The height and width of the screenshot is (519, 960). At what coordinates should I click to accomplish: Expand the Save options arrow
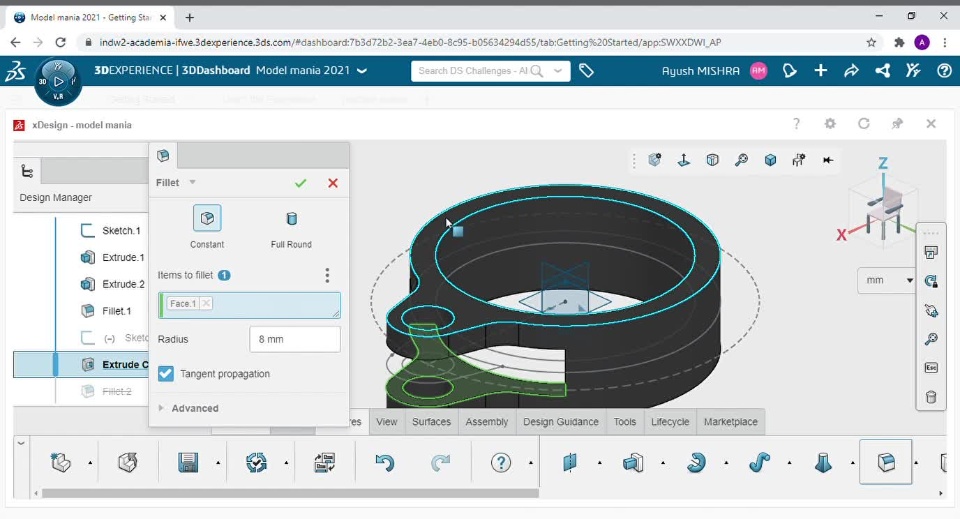click(x=218, y=463)
